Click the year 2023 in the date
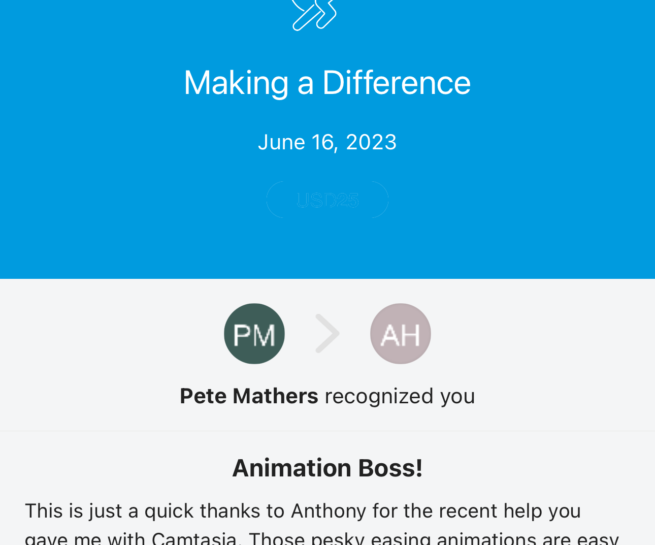The height and width of the screenshot is (545, 655). 371,142
